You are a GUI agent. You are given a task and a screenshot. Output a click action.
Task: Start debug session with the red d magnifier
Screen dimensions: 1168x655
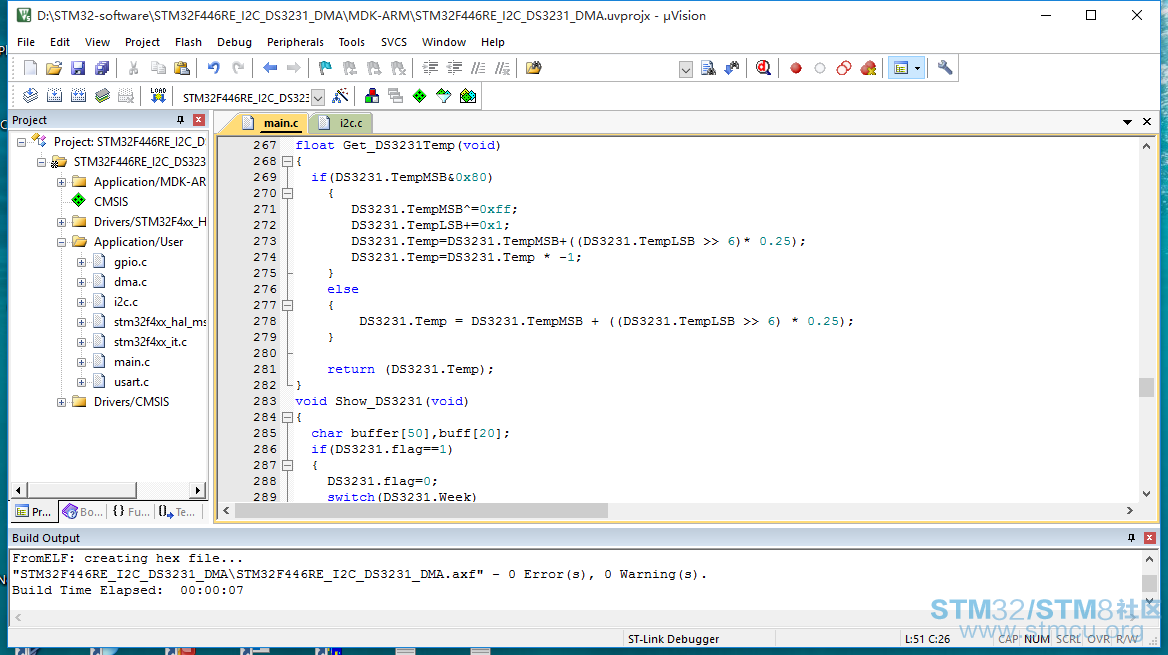click(x=763, y=68)
